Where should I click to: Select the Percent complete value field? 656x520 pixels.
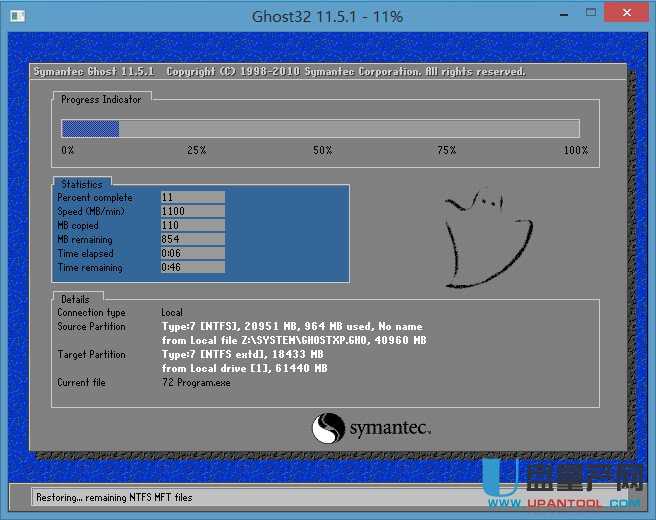coord(192,198)
